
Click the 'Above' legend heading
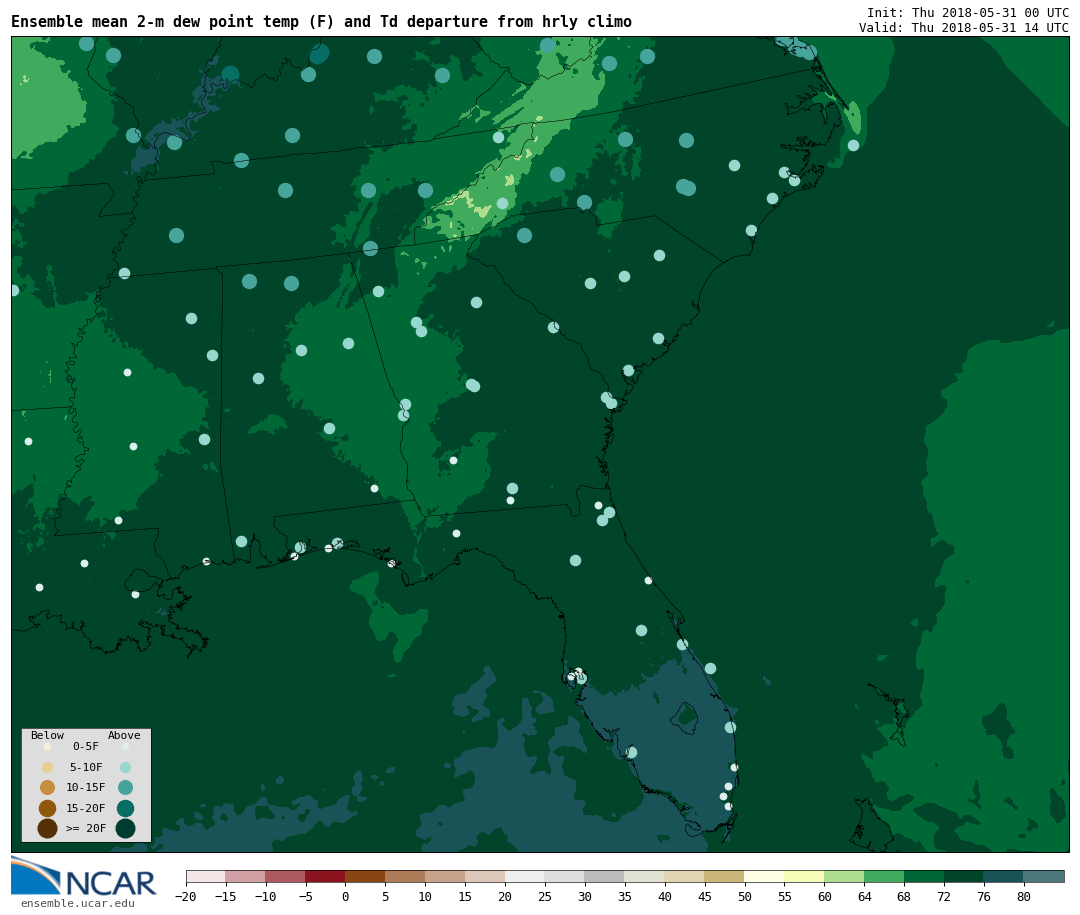click(x=124, y=735)
